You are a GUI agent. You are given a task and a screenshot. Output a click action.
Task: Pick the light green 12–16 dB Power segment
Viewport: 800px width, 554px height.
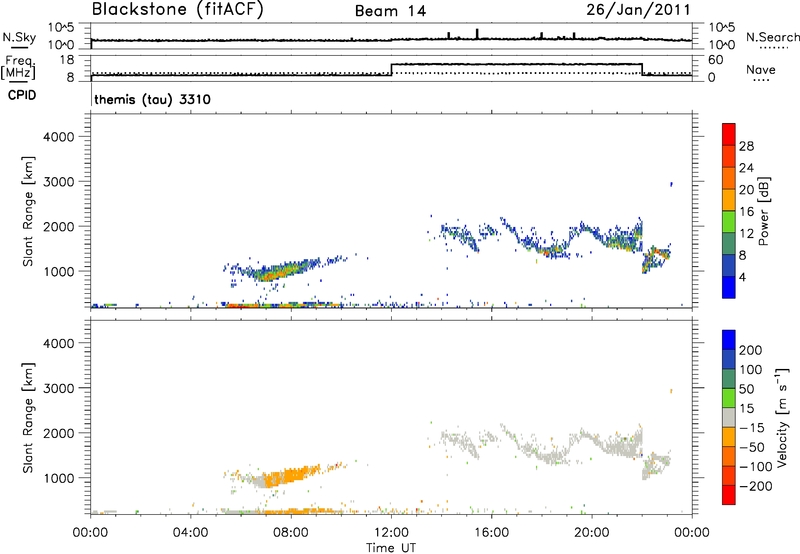[x=729, y=221]
